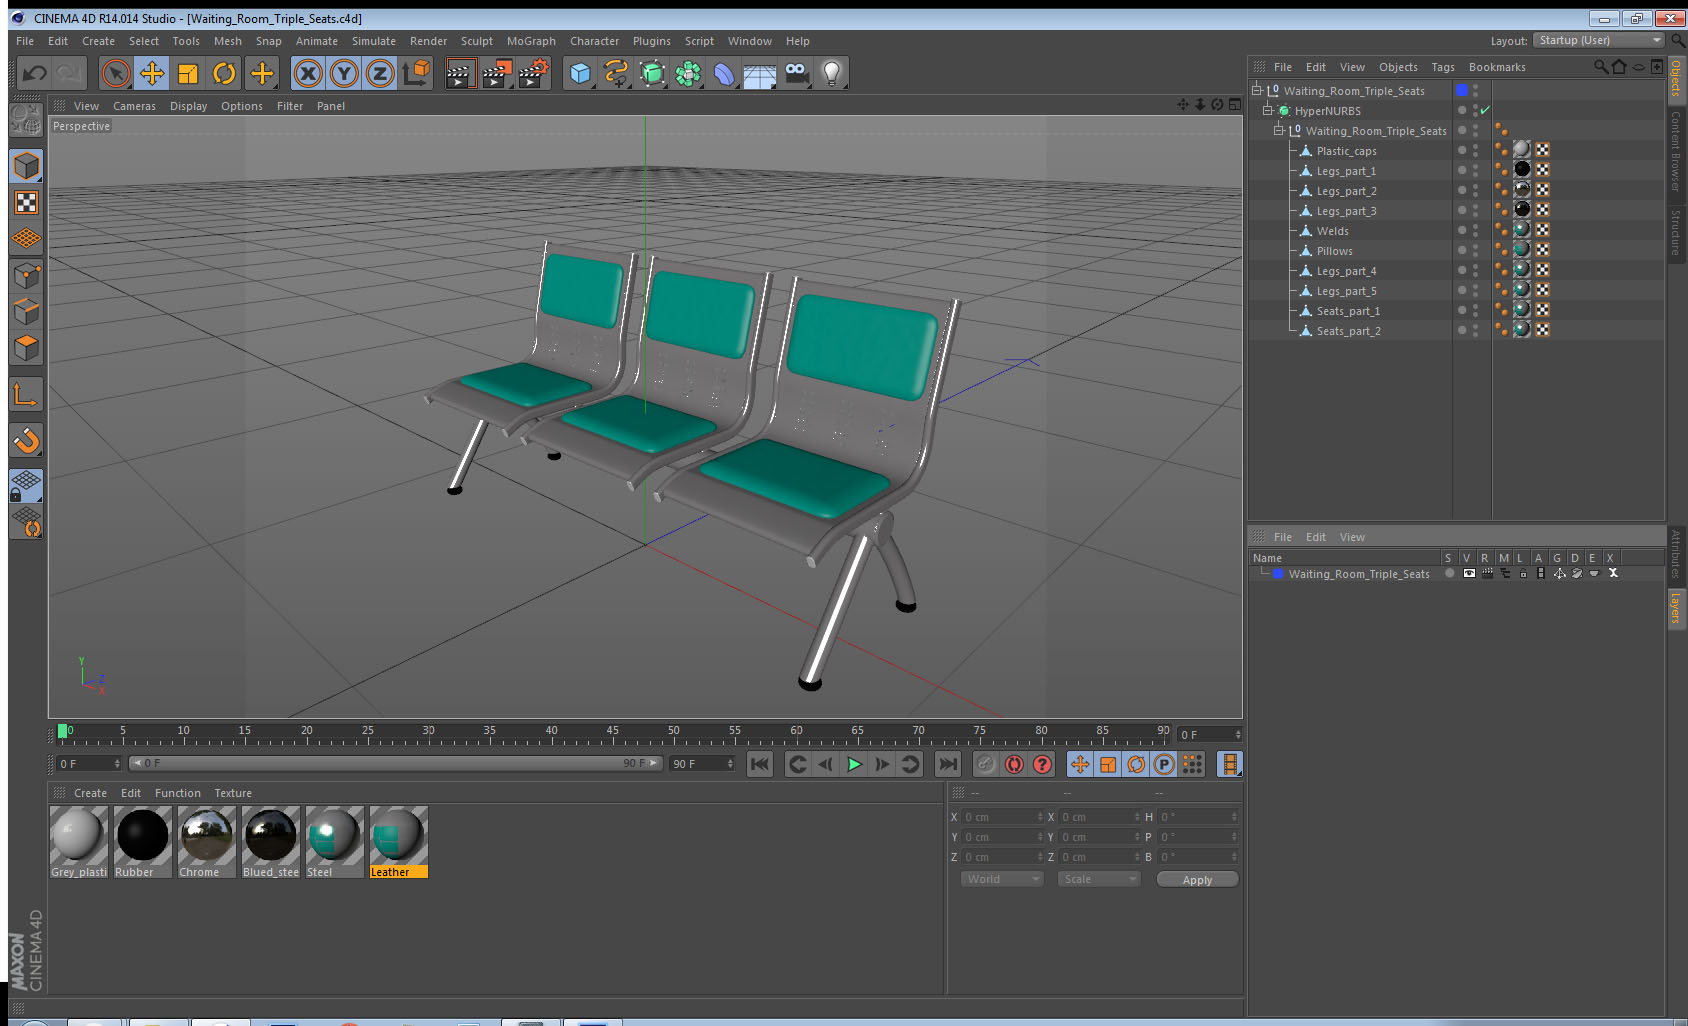The height and width of the screenshot is (1026, 1688).
Task: Click the Object Manager search icon
Action: coord(1600,67)
